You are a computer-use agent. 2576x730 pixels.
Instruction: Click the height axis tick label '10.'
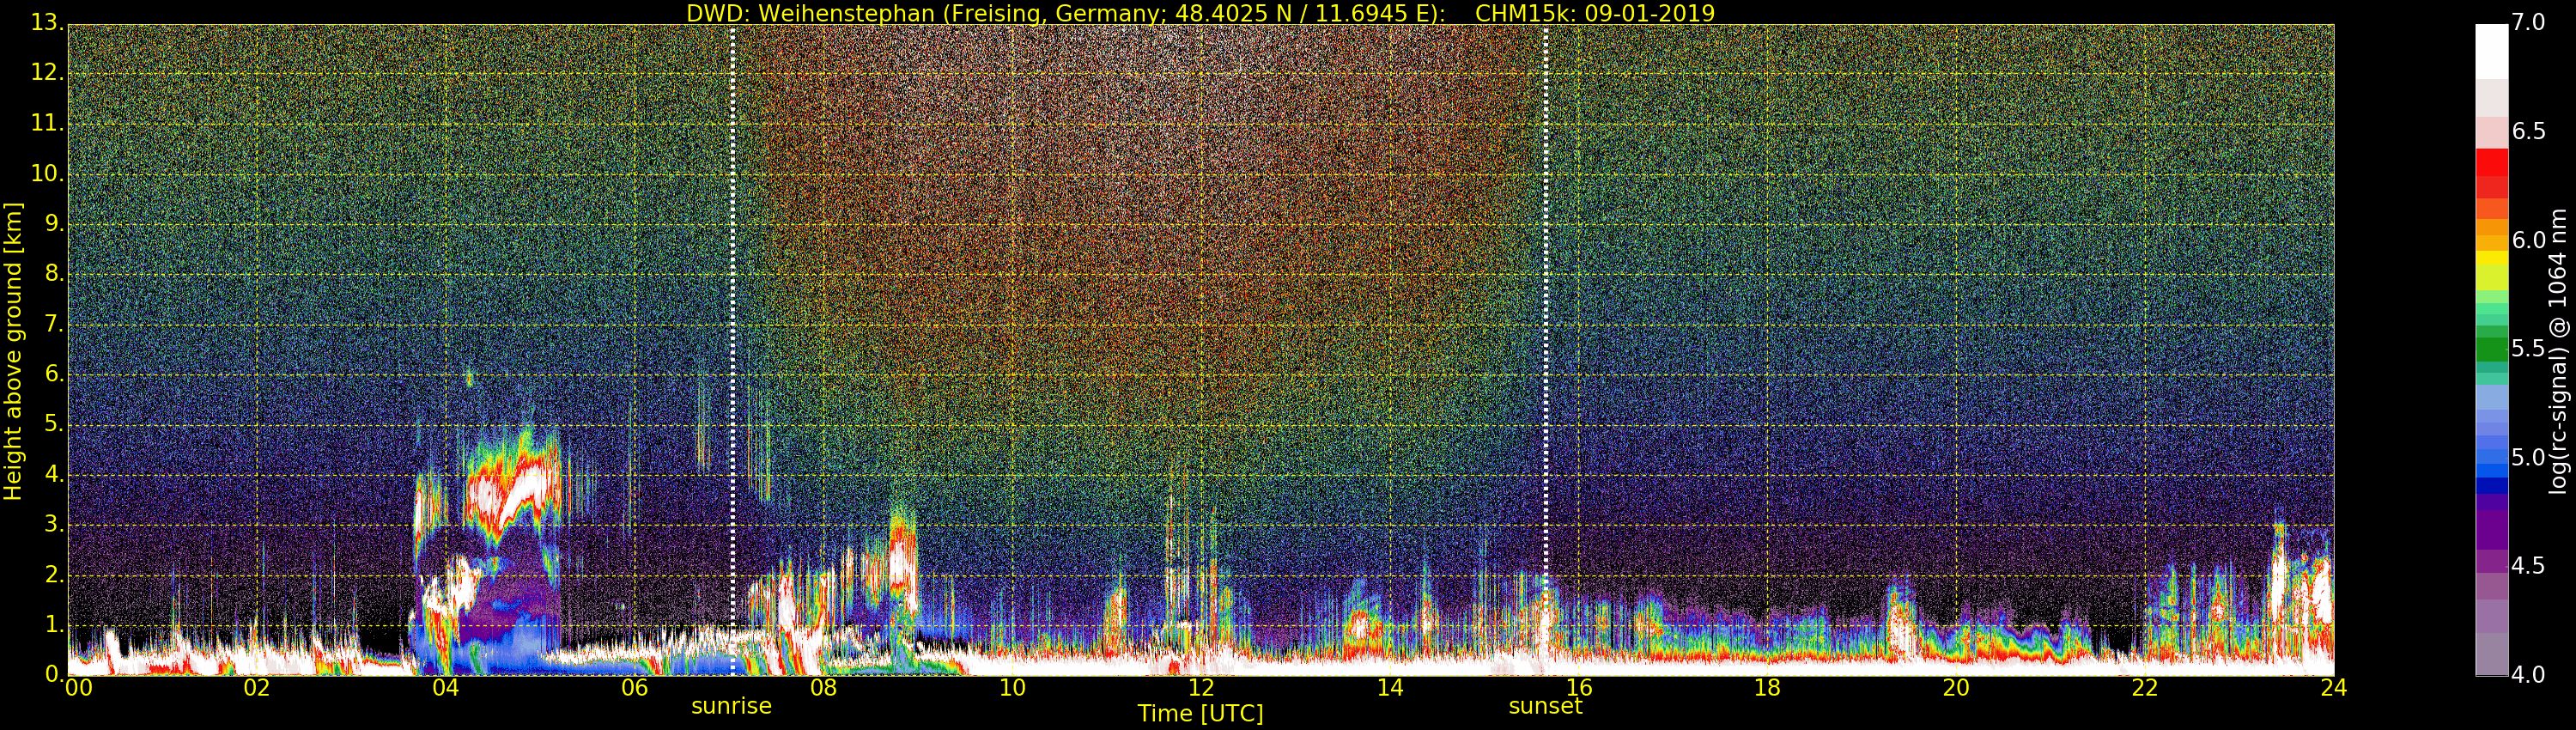pos(48,174)
